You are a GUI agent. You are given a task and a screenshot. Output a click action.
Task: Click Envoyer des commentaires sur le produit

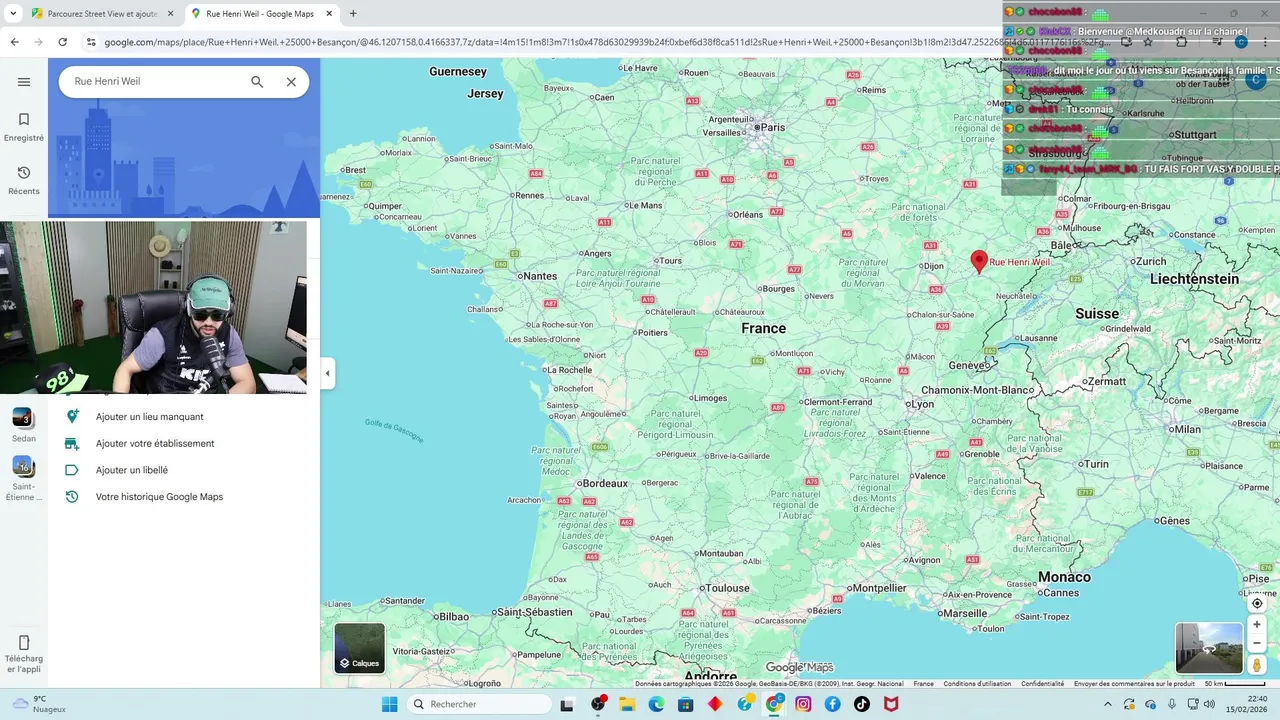click(1134, 684)
